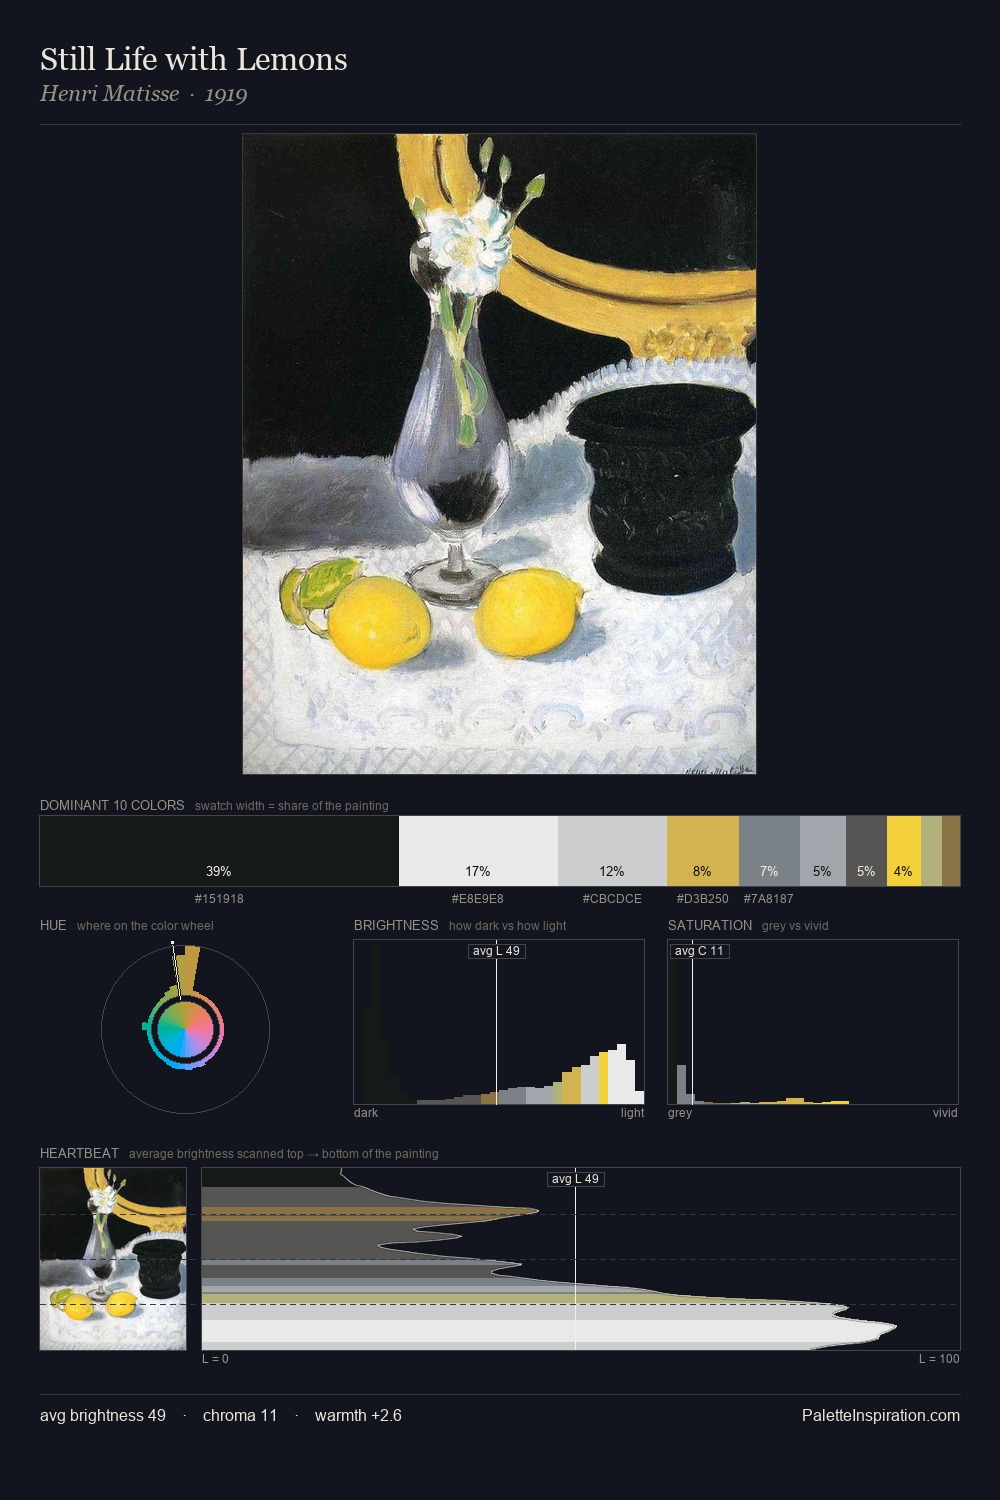Screen dimensions: 1000x1500
Task: Choose the brown swatch at palette end
Action: point(951,851)
